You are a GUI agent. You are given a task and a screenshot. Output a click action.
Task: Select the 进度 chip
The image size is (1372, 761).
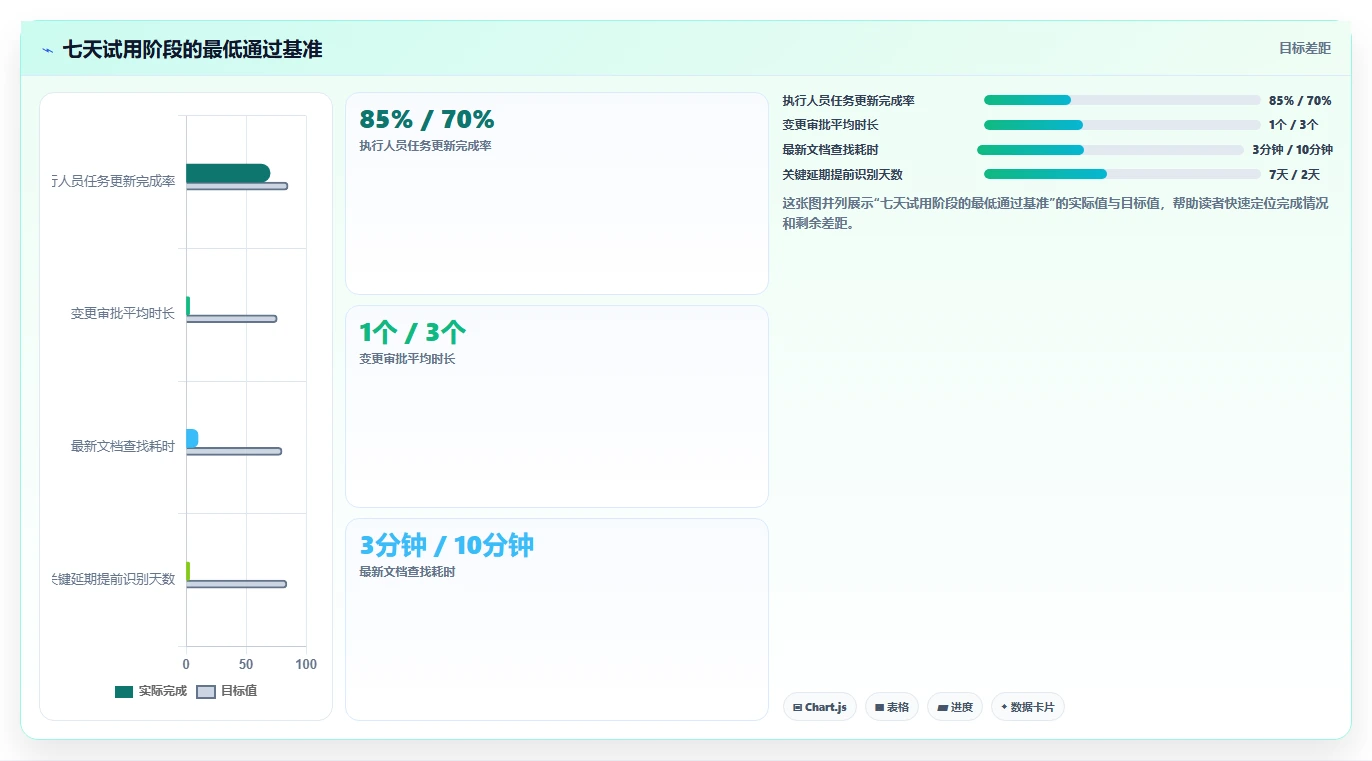[955, 707]
